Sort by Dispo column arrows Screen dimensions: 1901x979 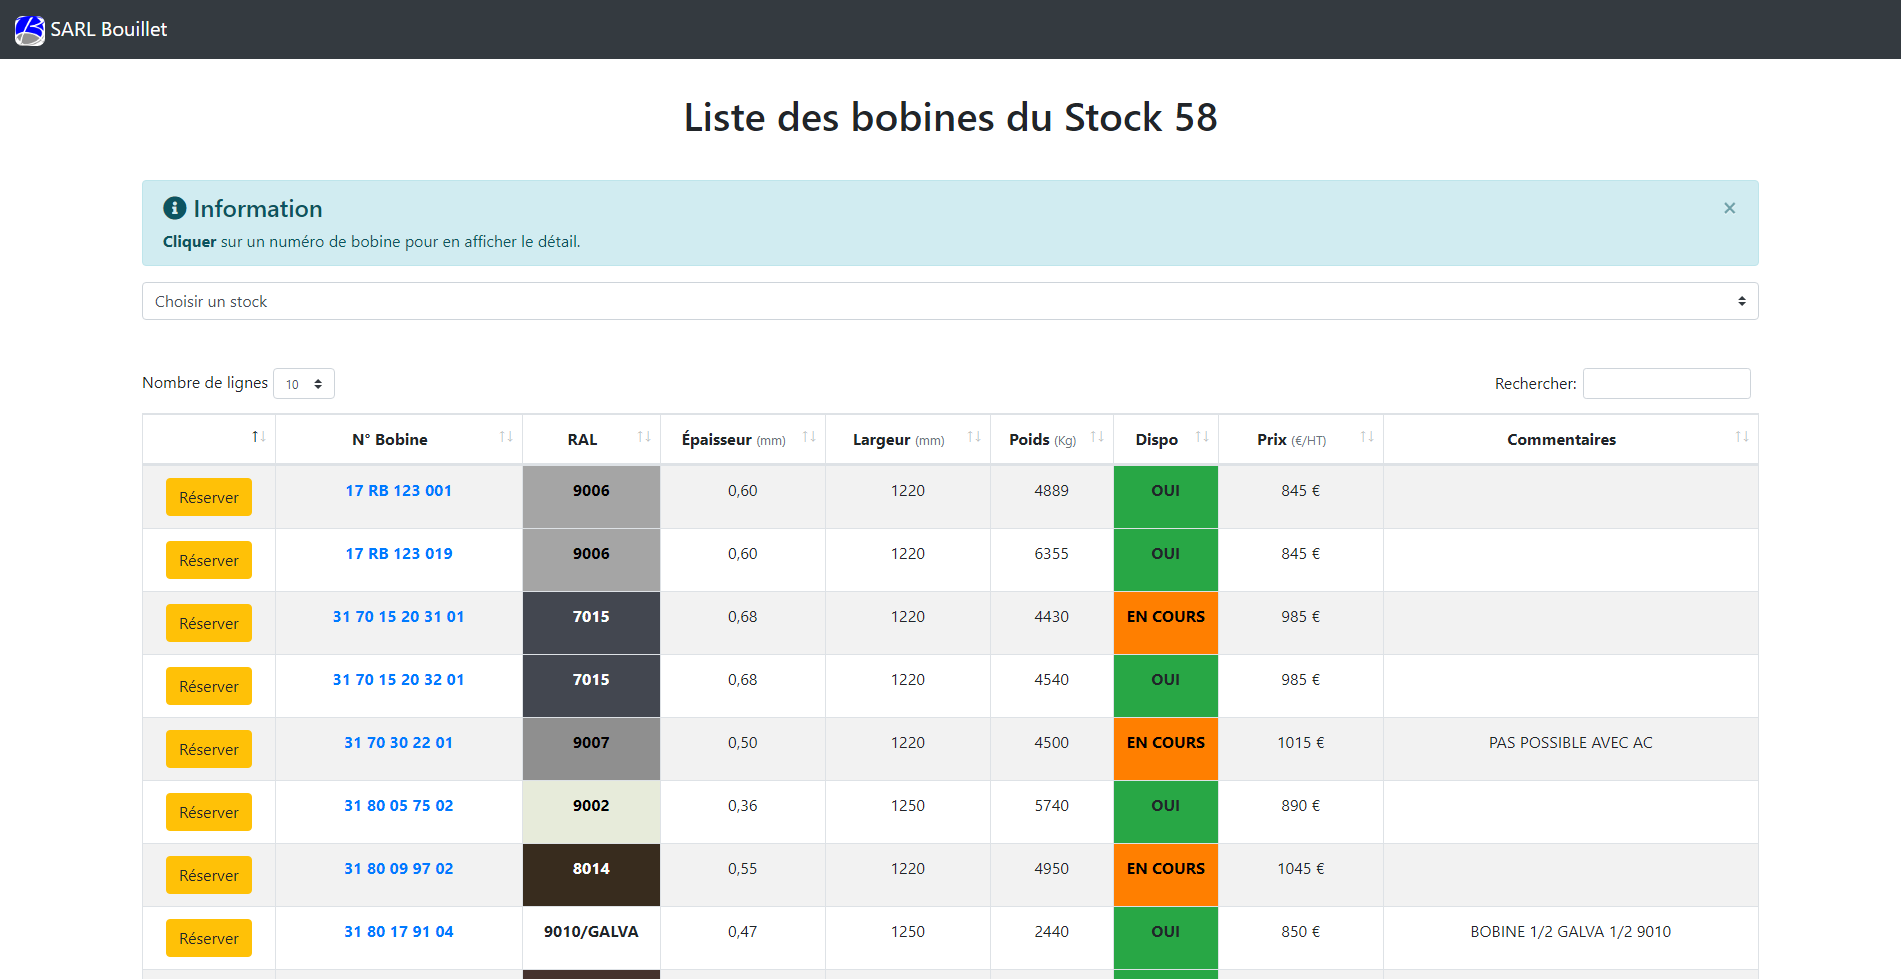[x=1202, y=438]
